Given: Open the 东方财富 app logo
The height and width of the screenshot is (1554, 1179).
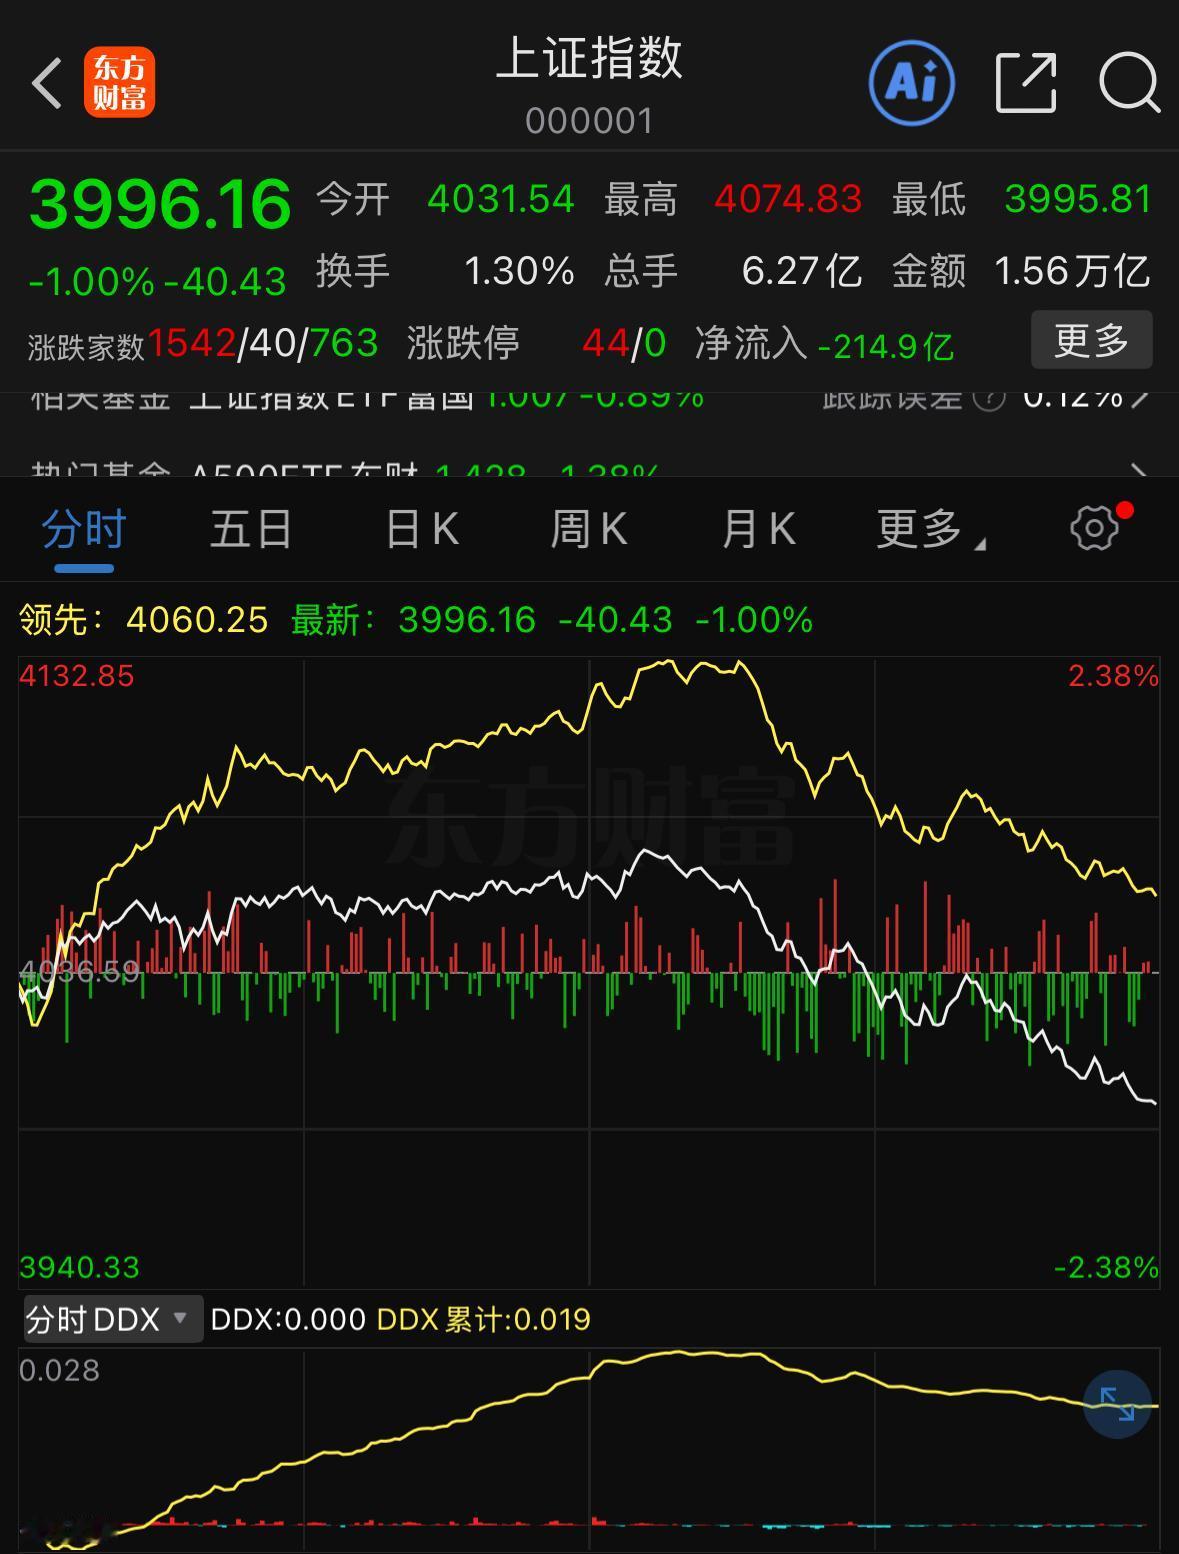Looking at the screenshot, I should (x=119, y=83).
